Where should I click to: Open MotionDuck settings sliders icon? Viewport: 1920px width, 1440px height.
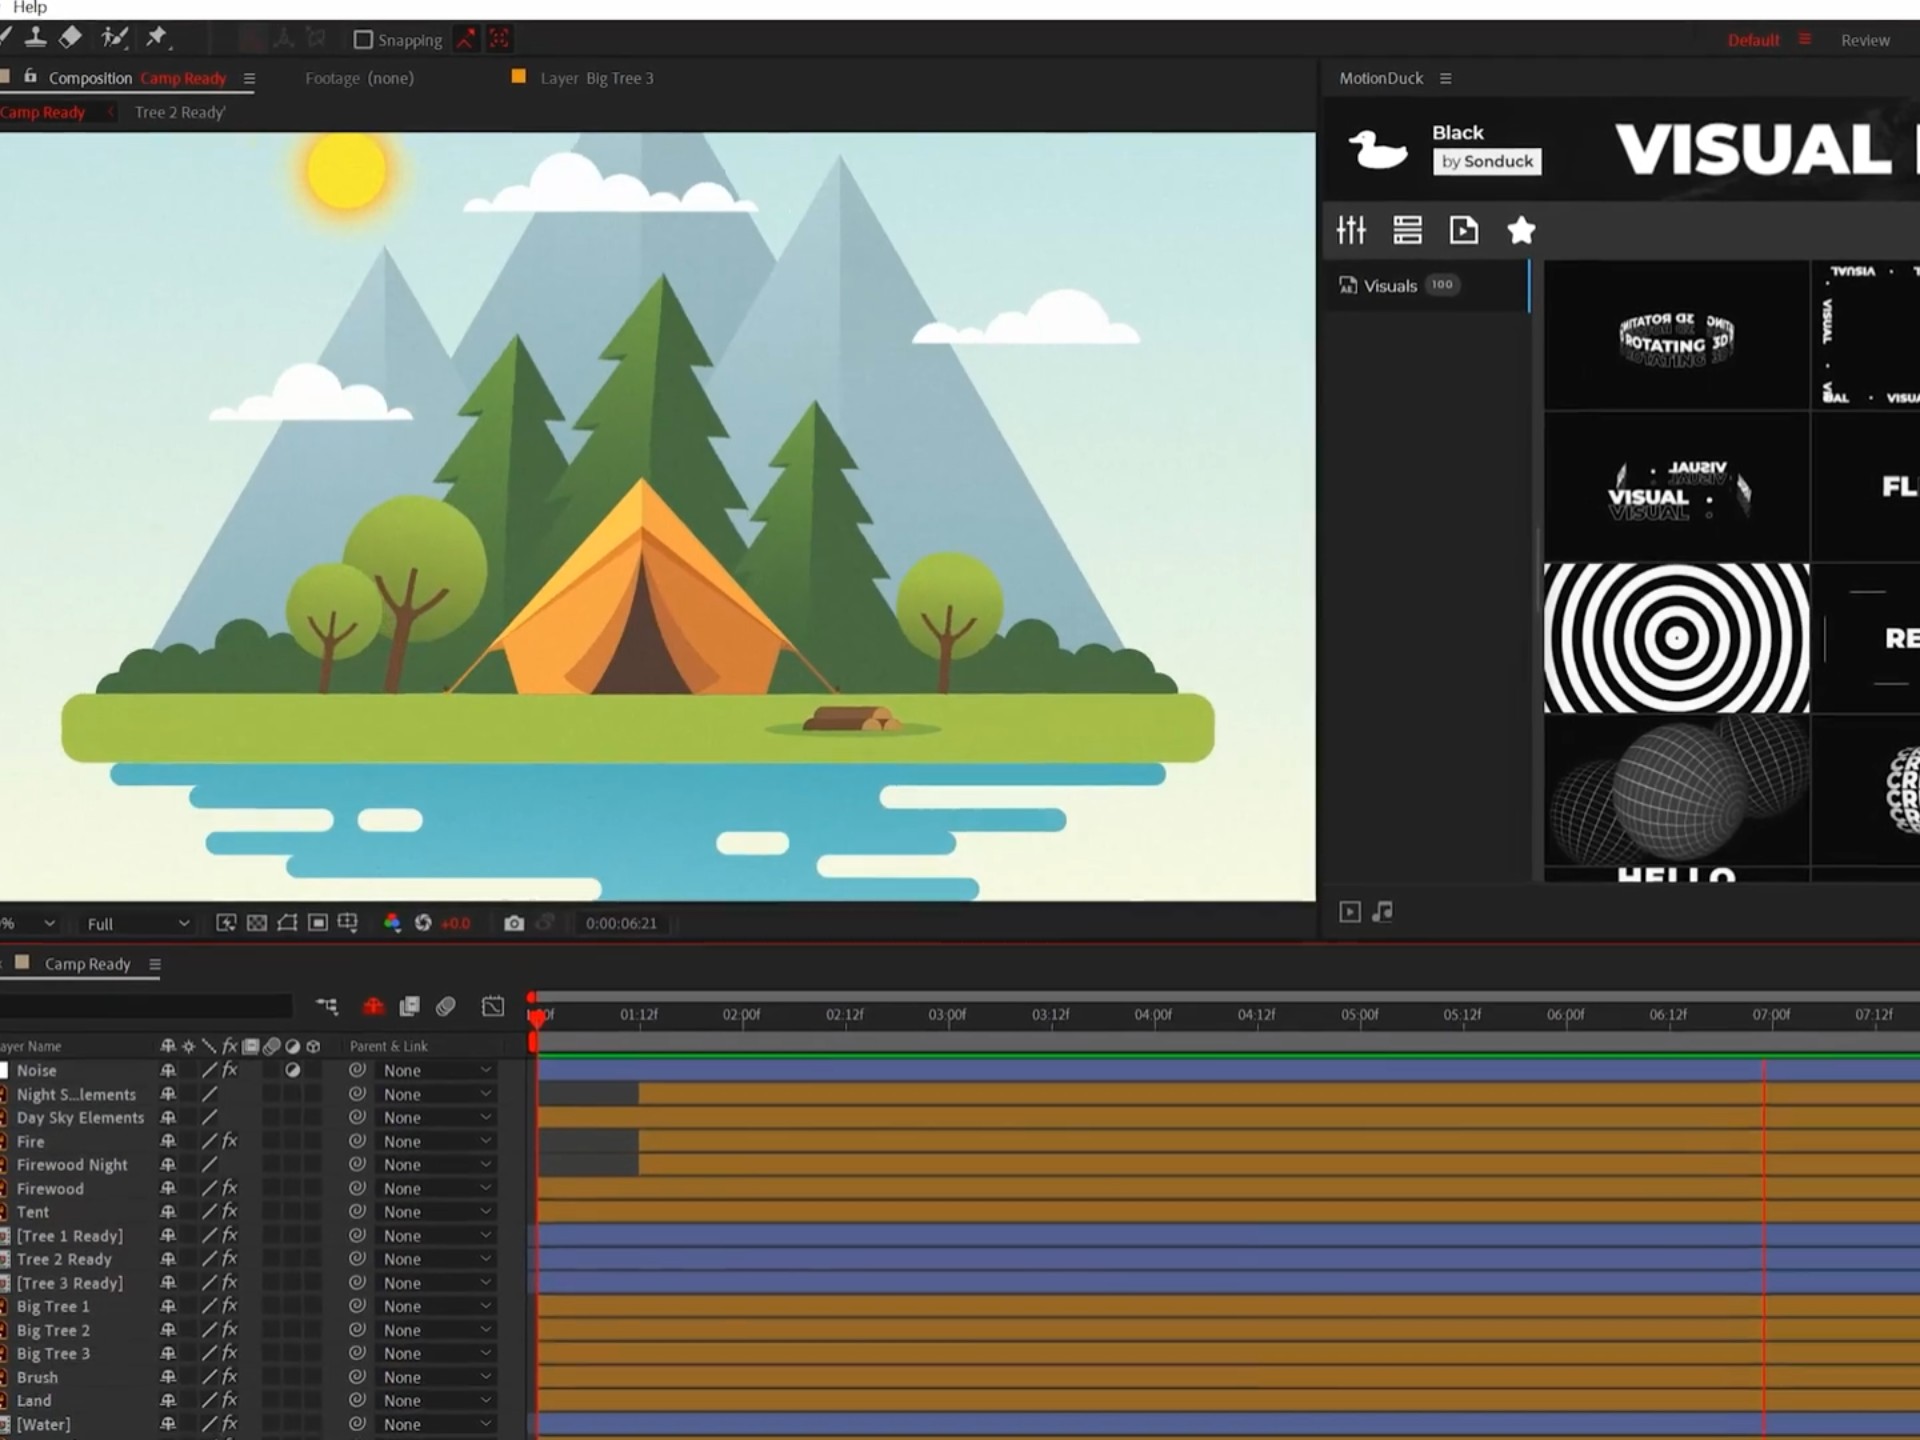tap(1351, 231)
